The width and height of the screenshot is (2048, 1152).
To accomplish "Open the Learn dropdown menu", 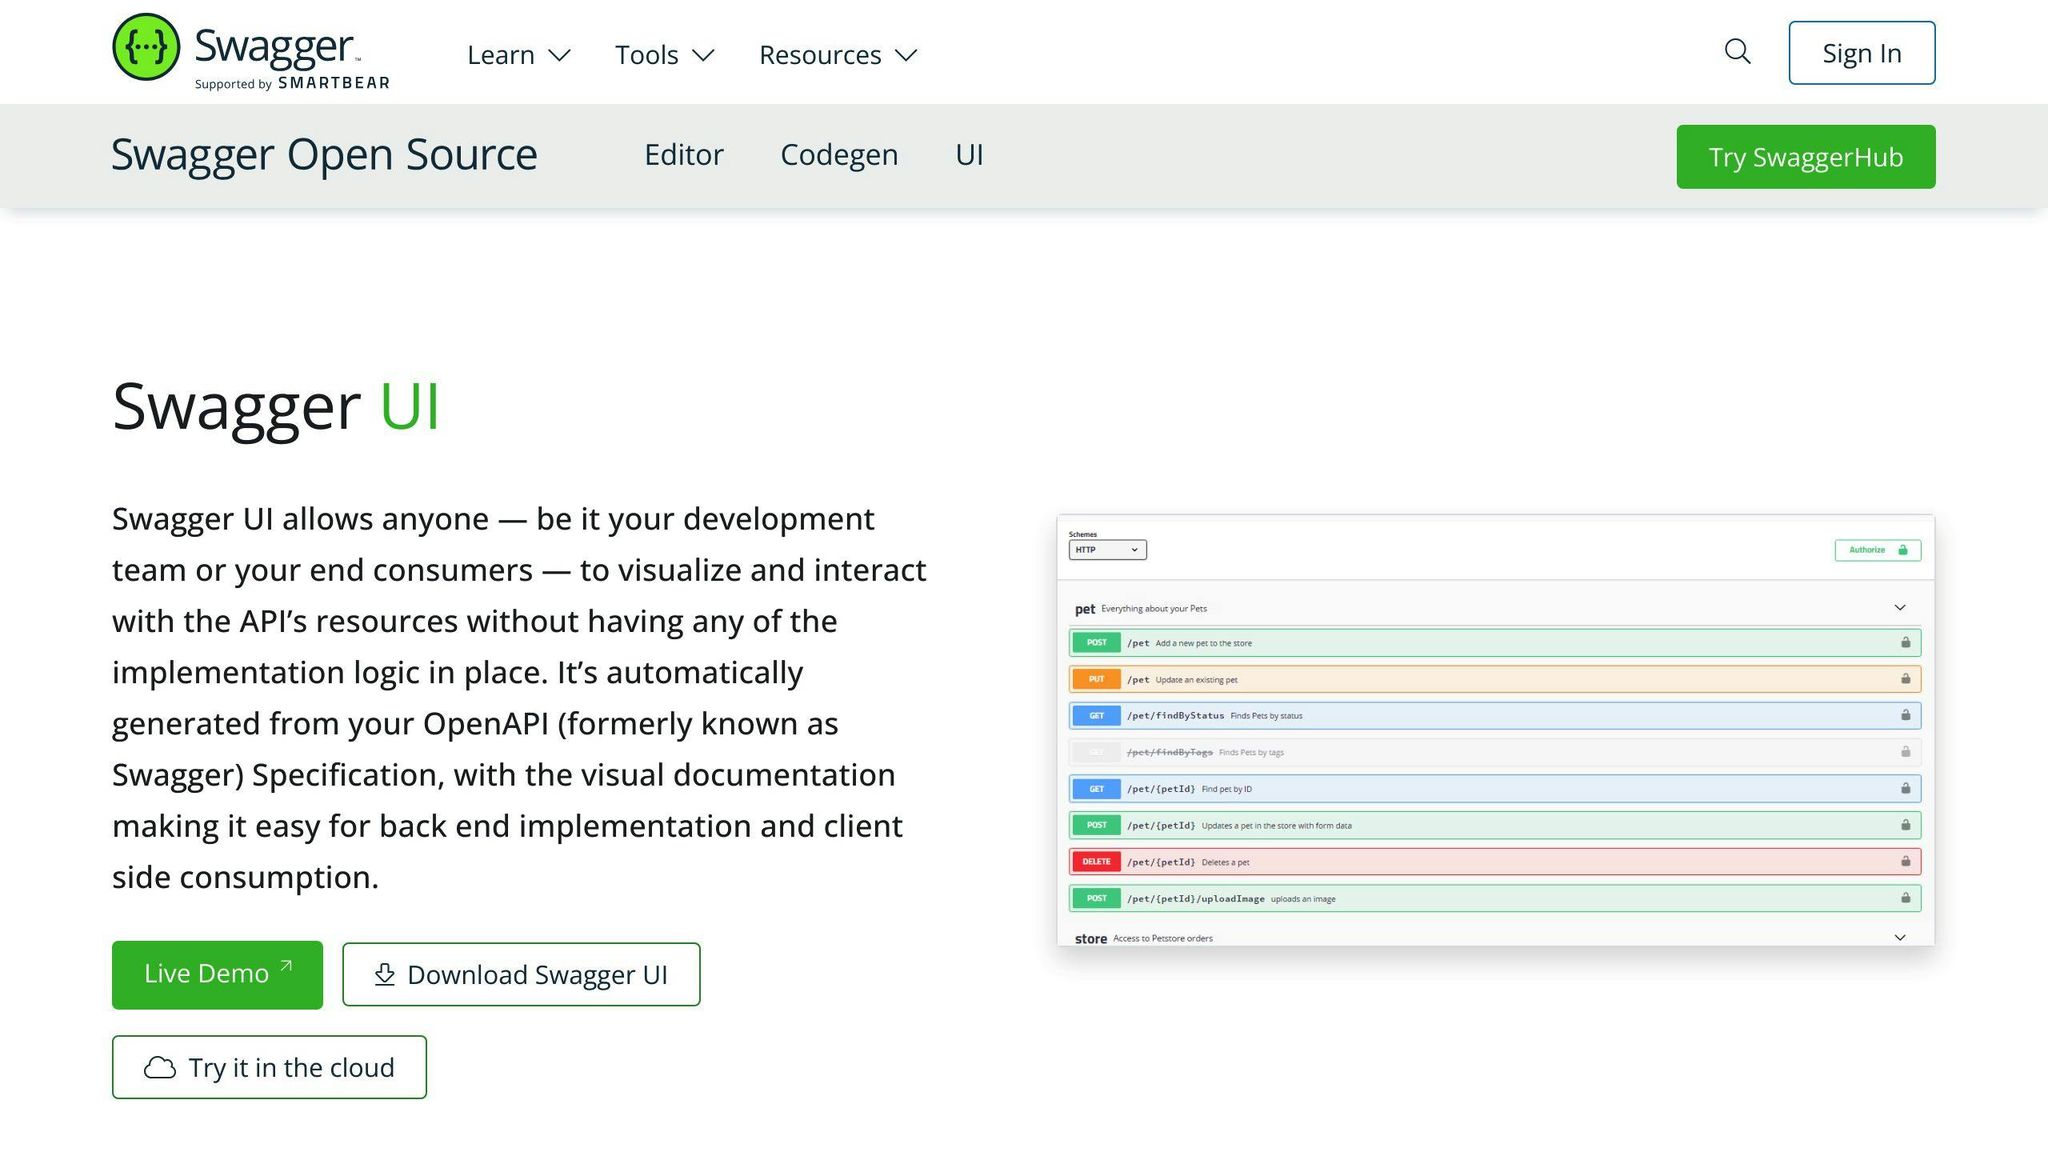I will [518, 55].
